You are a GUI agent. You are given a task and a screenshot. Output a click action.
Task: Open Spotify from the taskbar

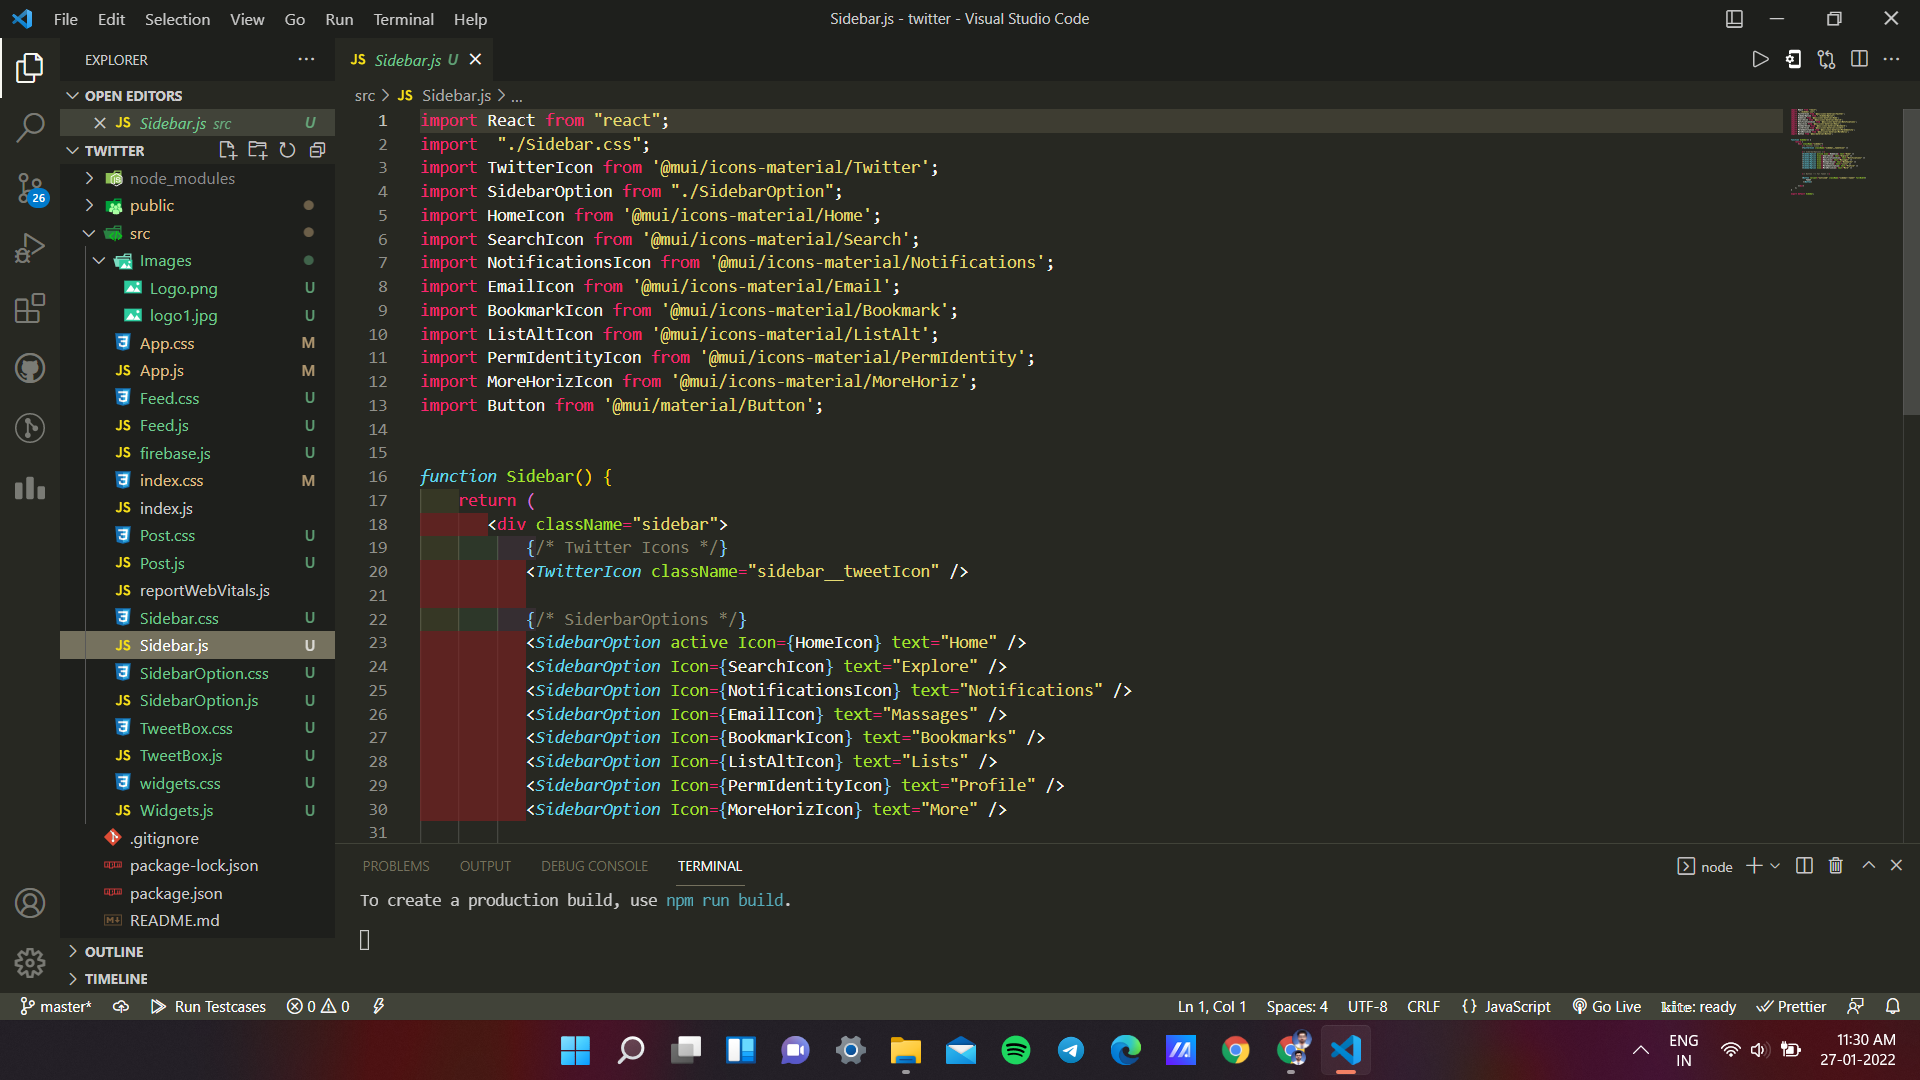(x=1015, y=1050)
